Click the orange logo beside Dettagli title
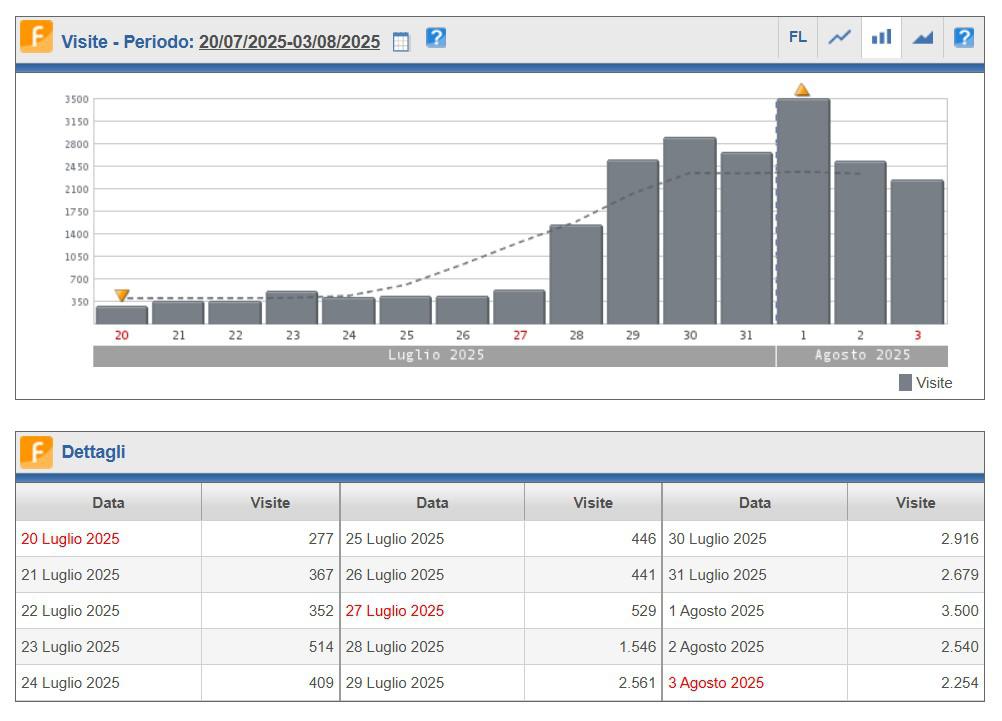 pos(36,452)
